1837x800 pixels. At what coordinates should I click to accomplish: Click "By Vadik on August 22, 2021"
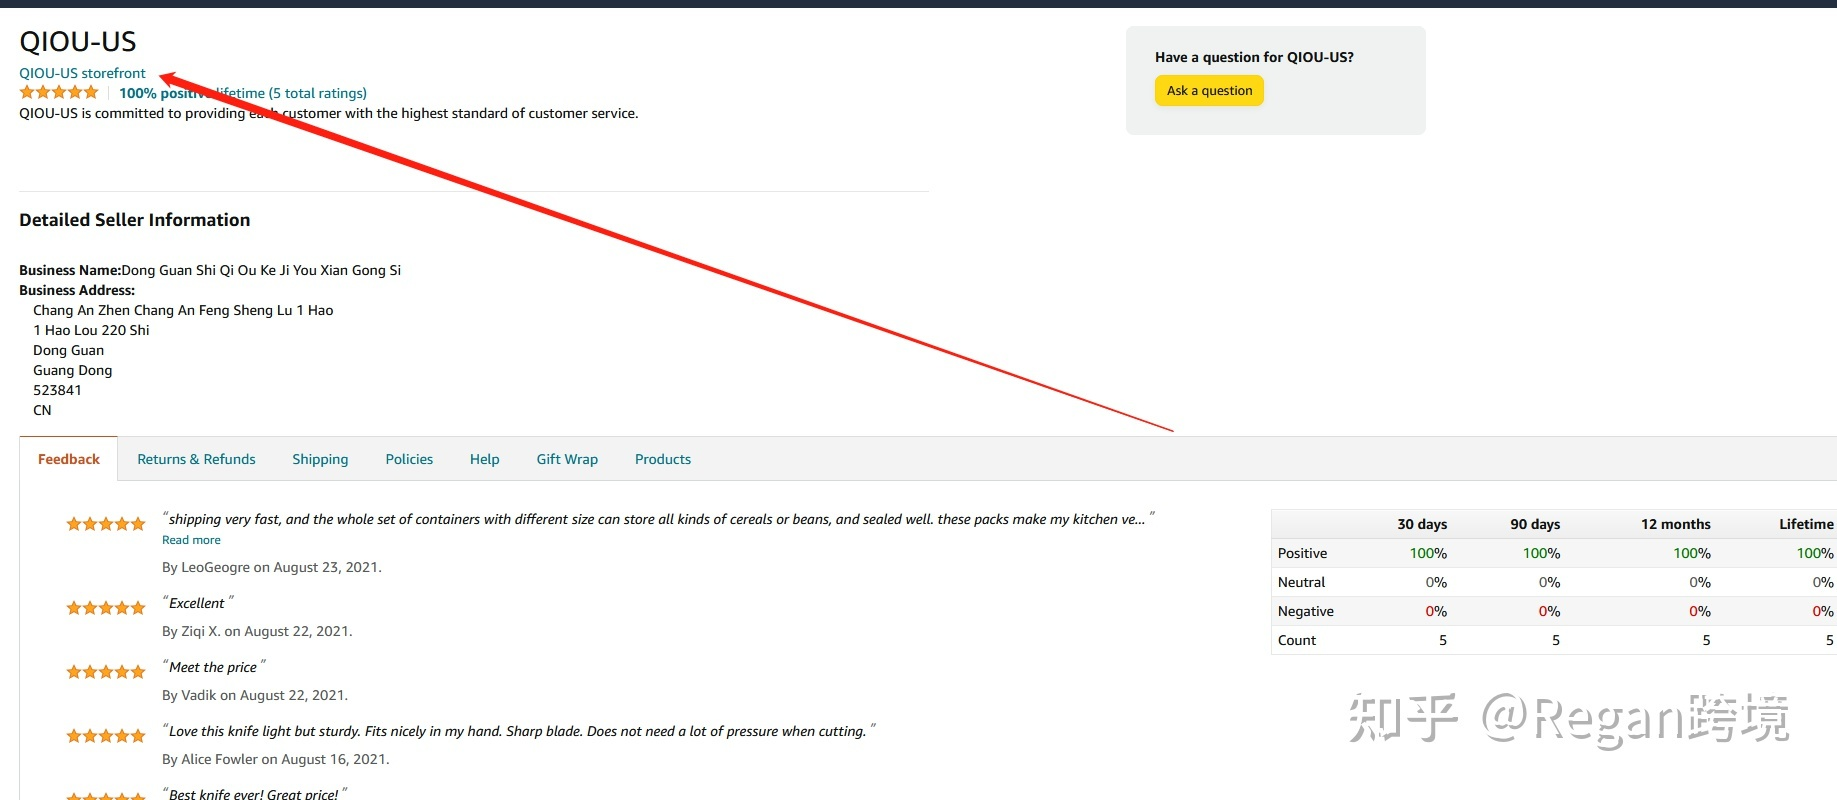pos(255,695)
